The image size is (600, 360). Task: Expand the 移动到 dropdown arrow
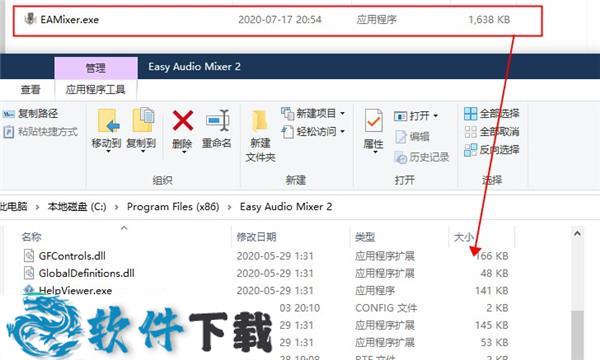click(108, 151)
